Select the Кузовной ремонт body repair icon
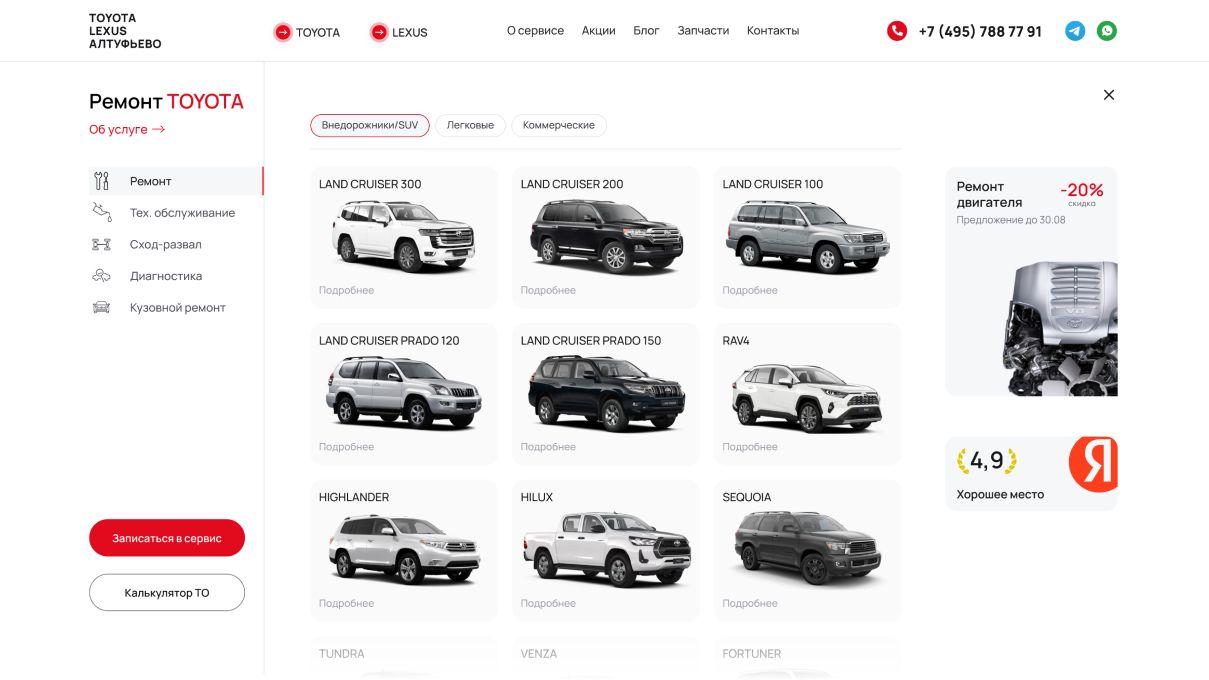Screen dimensions: 1209x680 click(x=100, y=307)
